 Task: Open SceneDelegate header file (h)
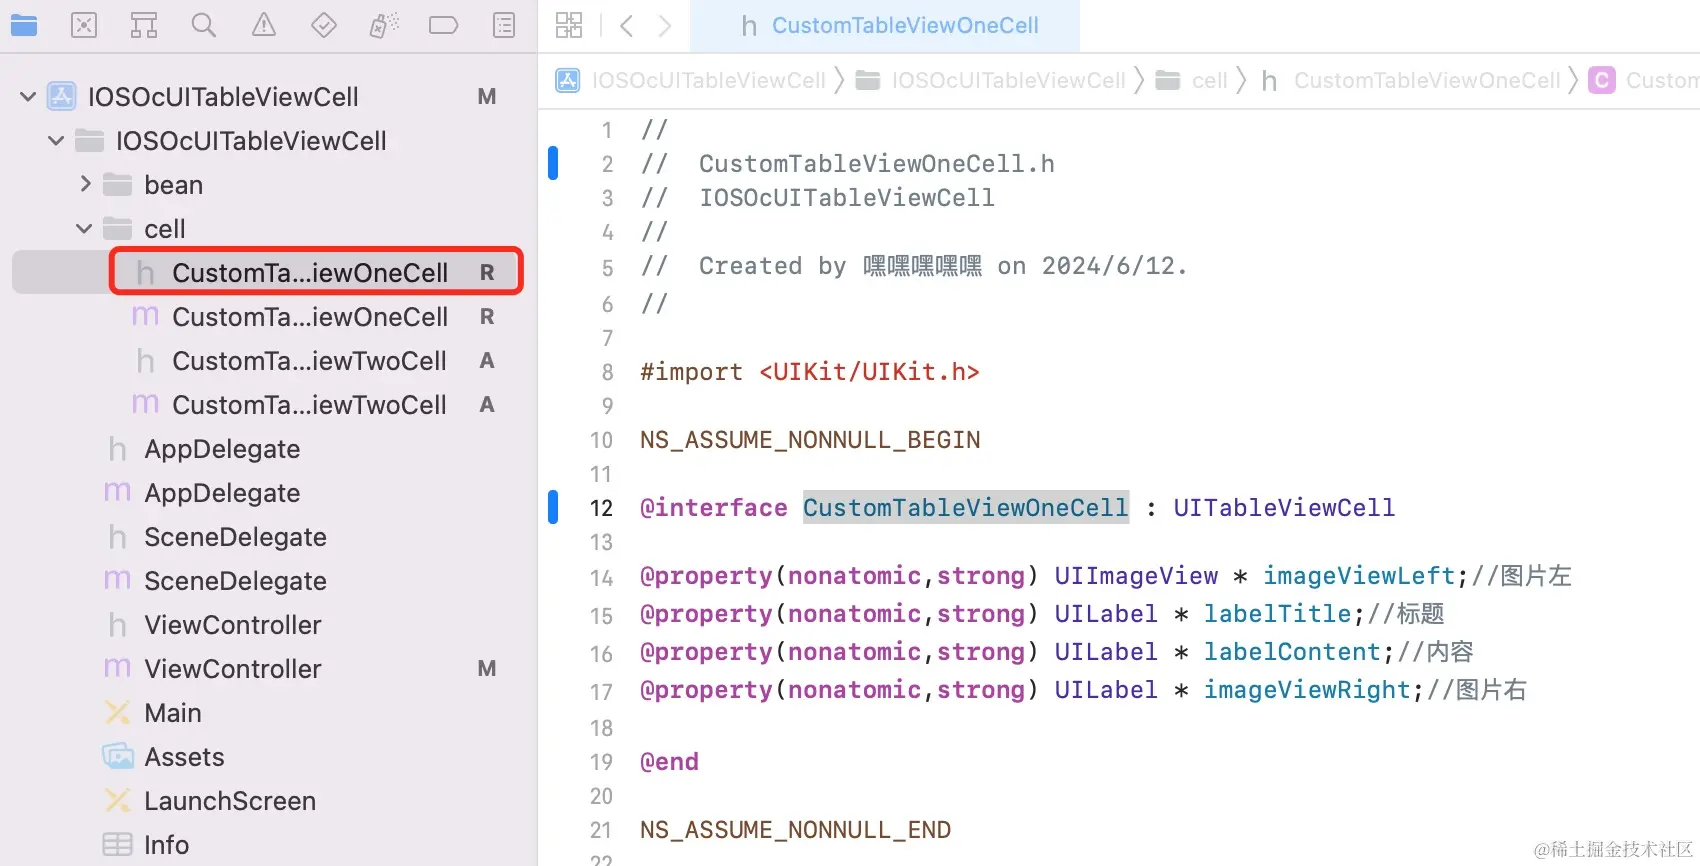266,537
